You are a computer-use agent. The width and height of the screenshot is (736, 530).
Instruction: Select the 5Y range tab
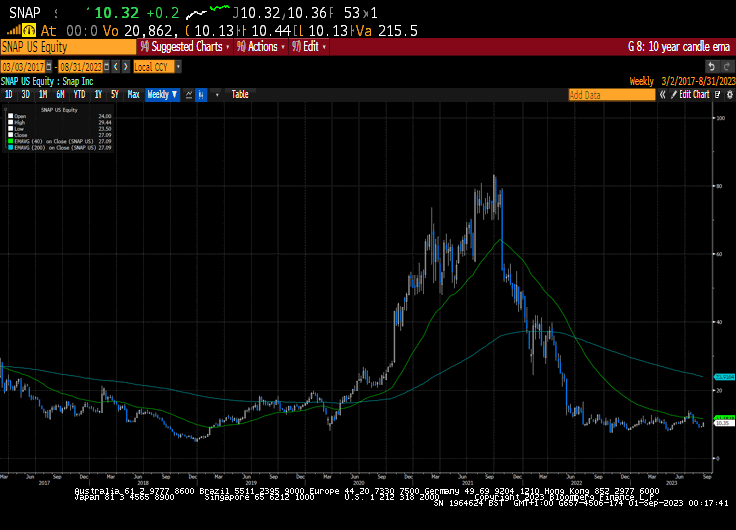click(115, 95)
